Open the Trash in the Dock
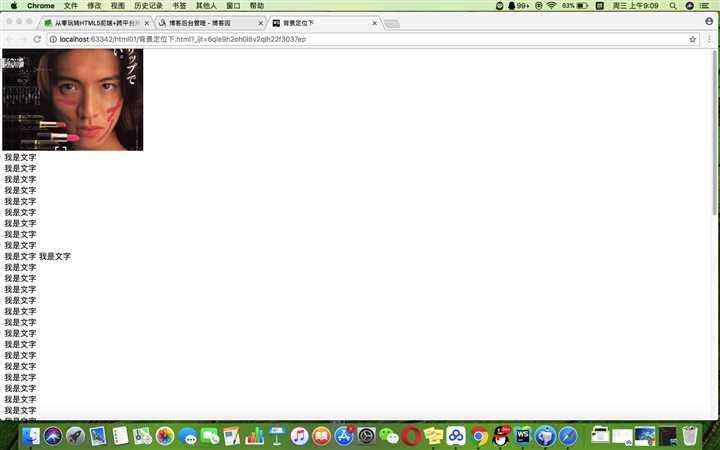720x450 pixels. tap(690, 436)
